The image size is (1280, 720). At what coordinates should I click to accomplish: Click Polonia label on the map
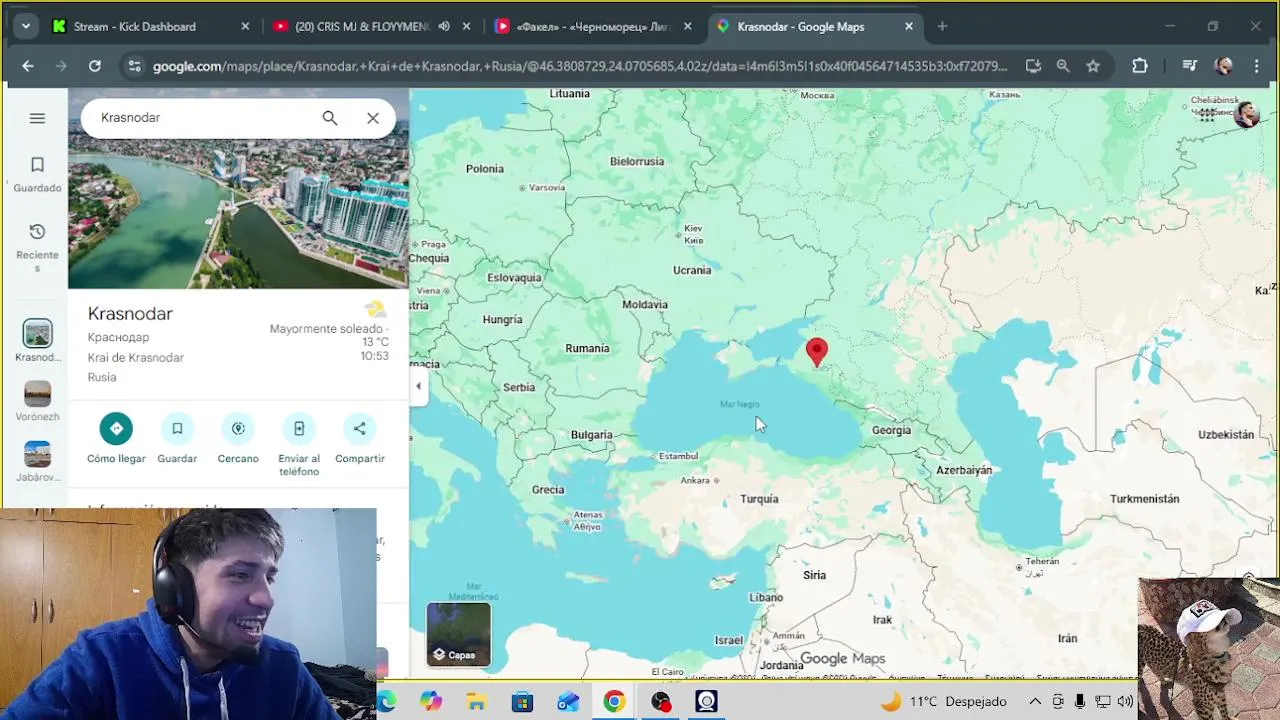click(x=485, y=169)
